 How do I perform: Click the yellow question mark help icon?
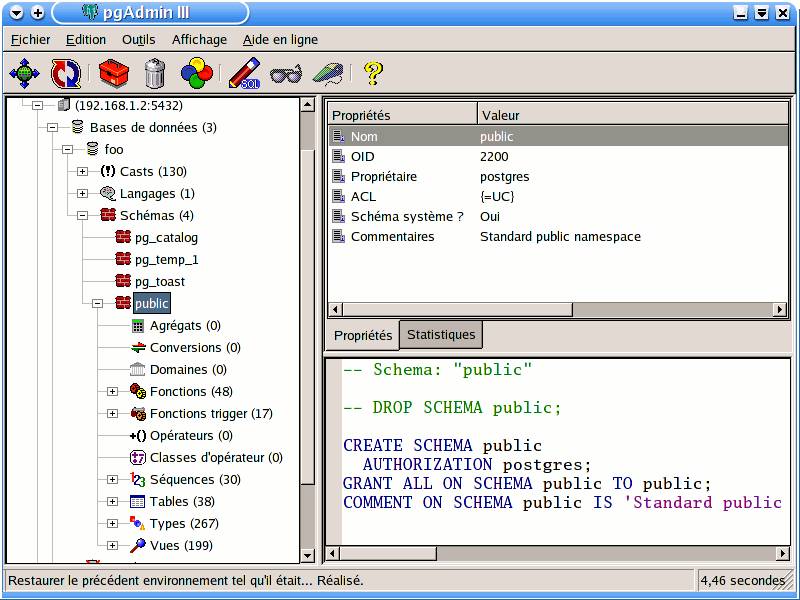pos(373,73)
